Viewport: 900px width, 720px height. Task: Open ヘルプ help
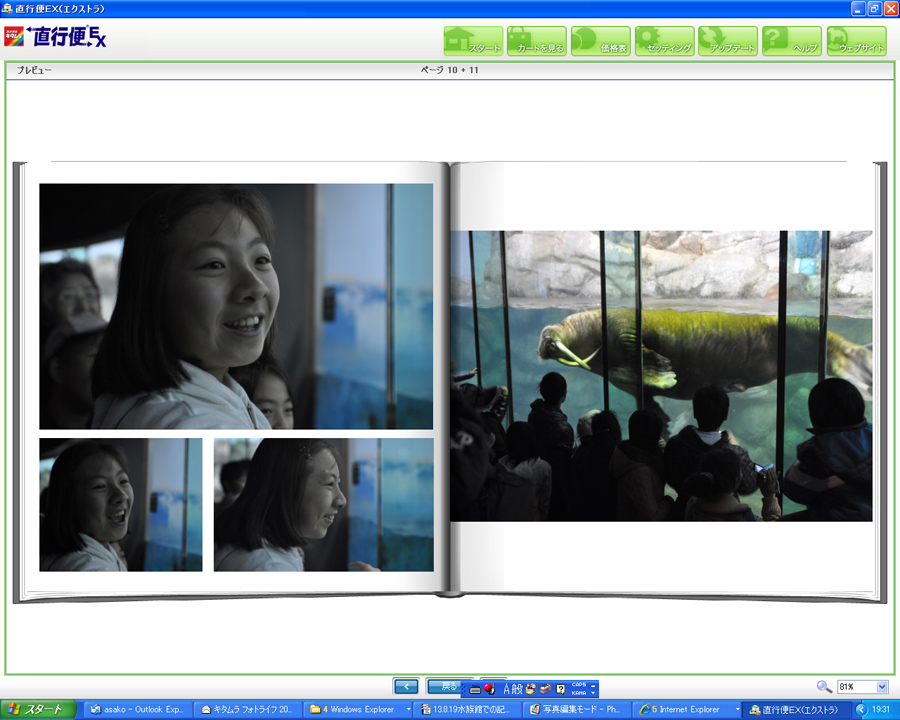792,41
